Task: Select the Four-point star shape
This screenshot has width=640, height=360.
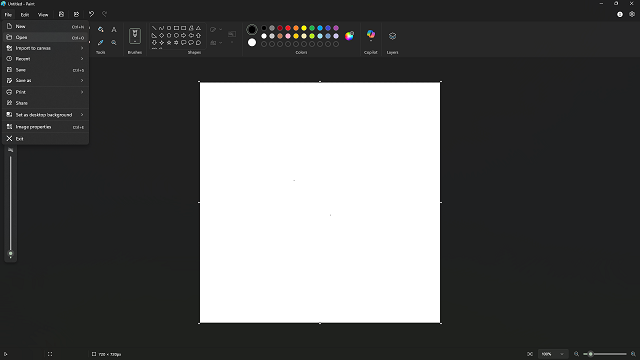Action: (162, 42)
